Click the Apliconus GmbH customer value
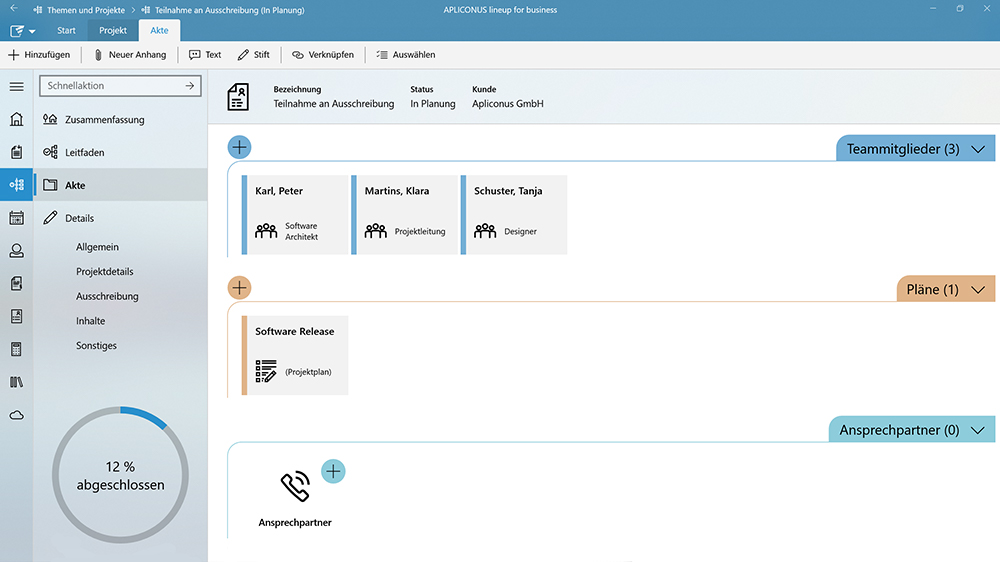This screenshot has width=1000, height=562. (508, 104)
